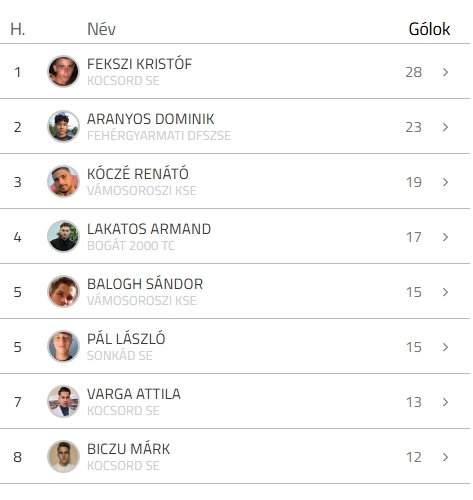Open Fekszi Kristóf's player avatar
The width and height of the screenshot is (473, 500).
63,71
